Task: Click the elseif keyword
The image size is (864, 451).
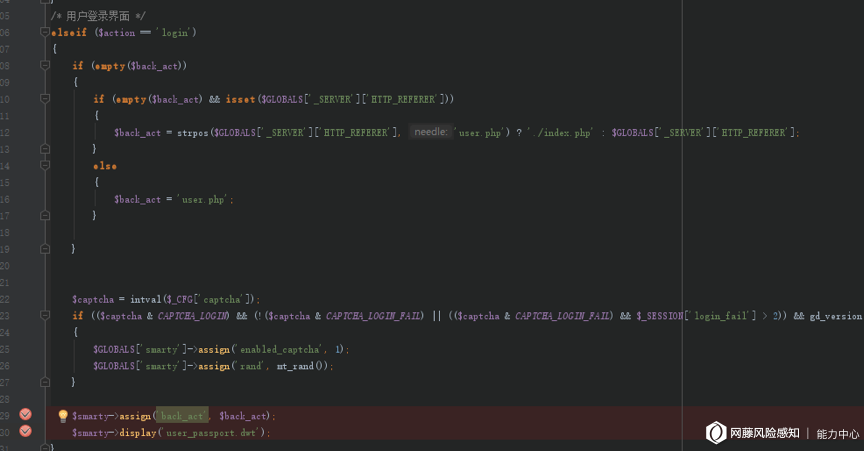Action: 69,33
